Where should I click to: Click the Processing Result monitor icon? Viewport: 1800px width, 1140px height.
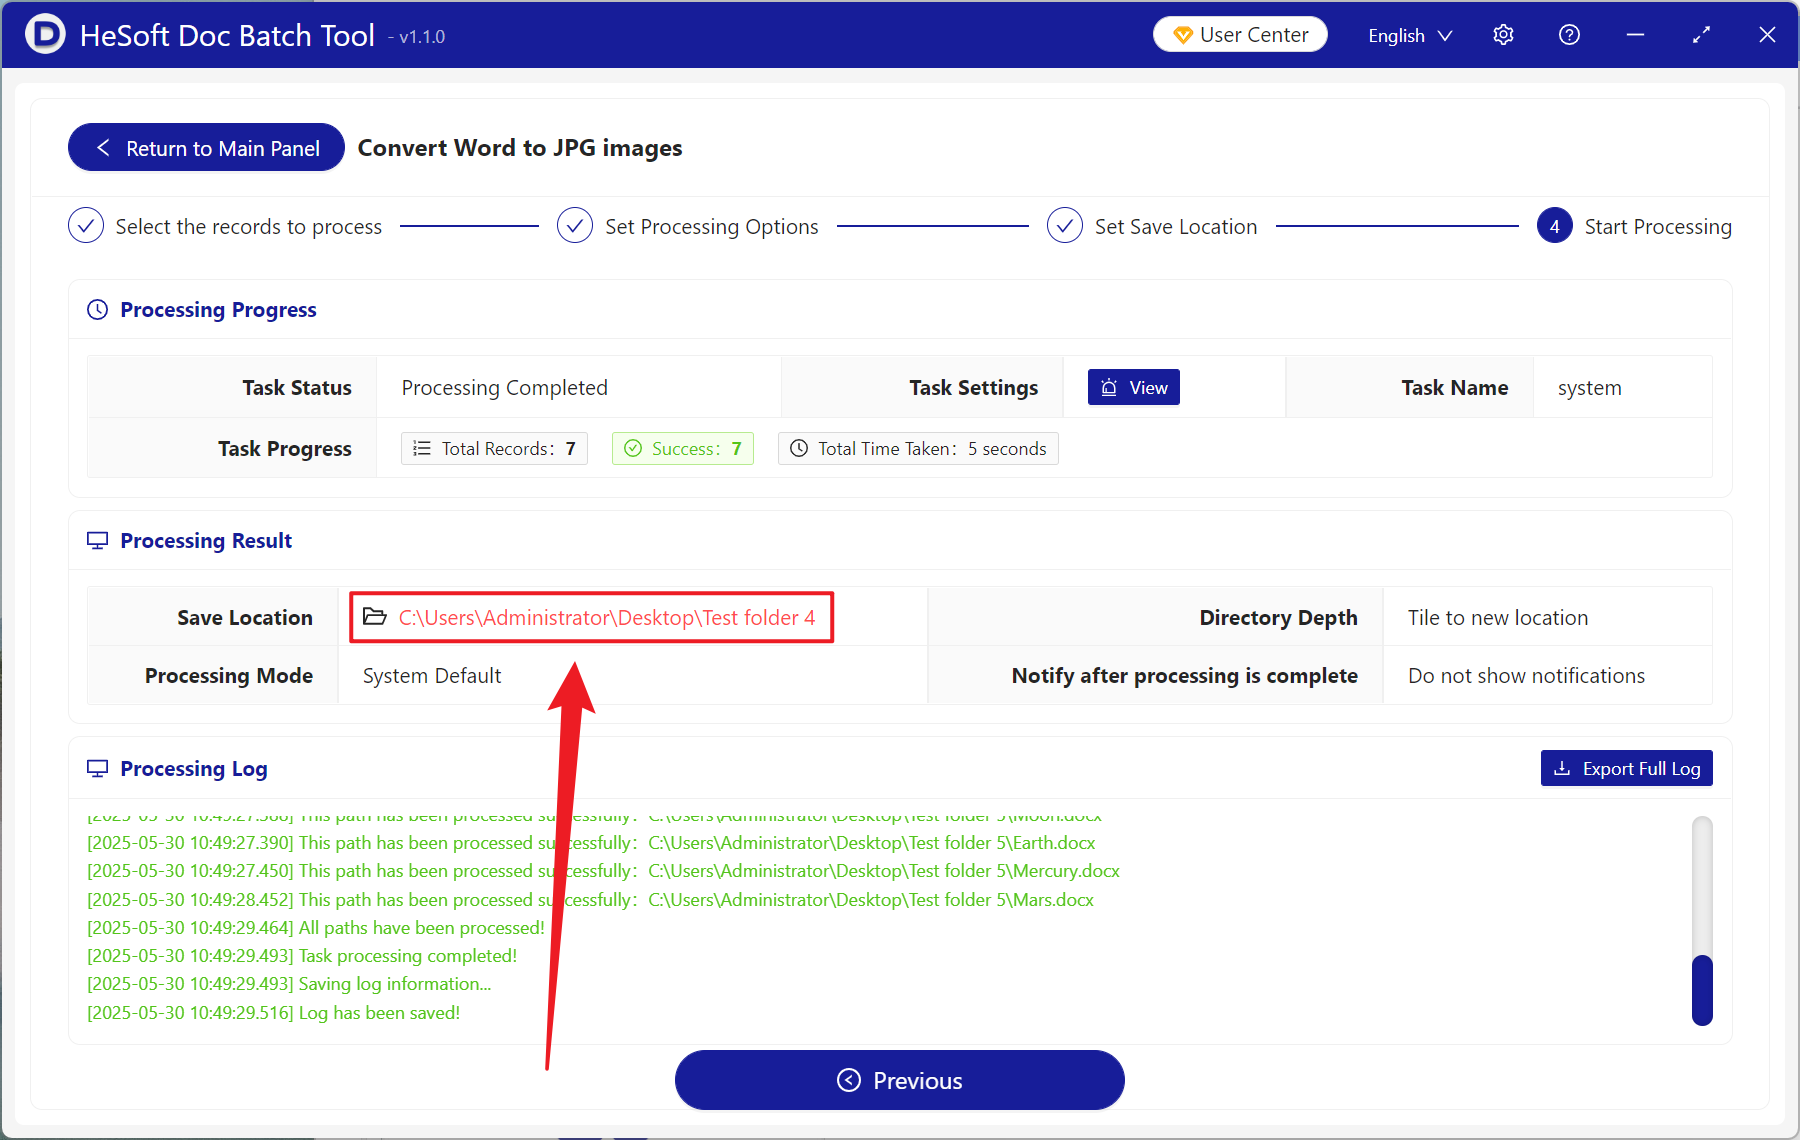click(97, 541)
